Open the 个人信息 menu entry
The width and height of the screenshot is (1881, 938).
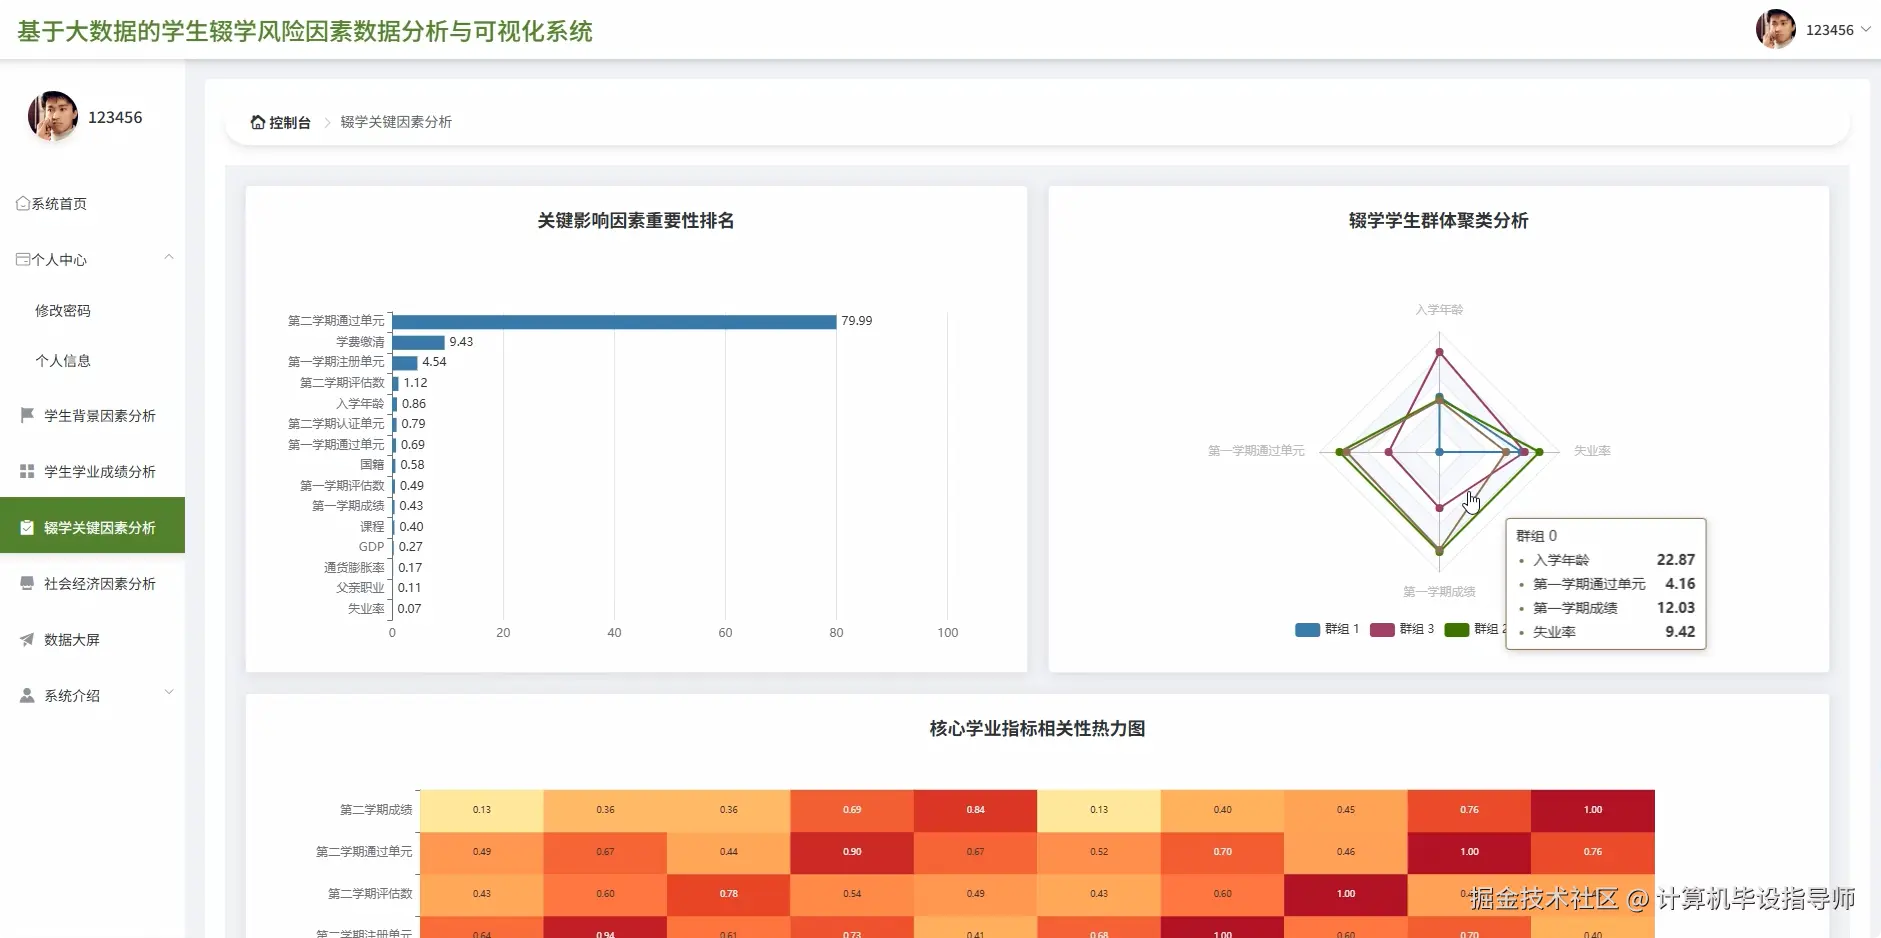63,361
